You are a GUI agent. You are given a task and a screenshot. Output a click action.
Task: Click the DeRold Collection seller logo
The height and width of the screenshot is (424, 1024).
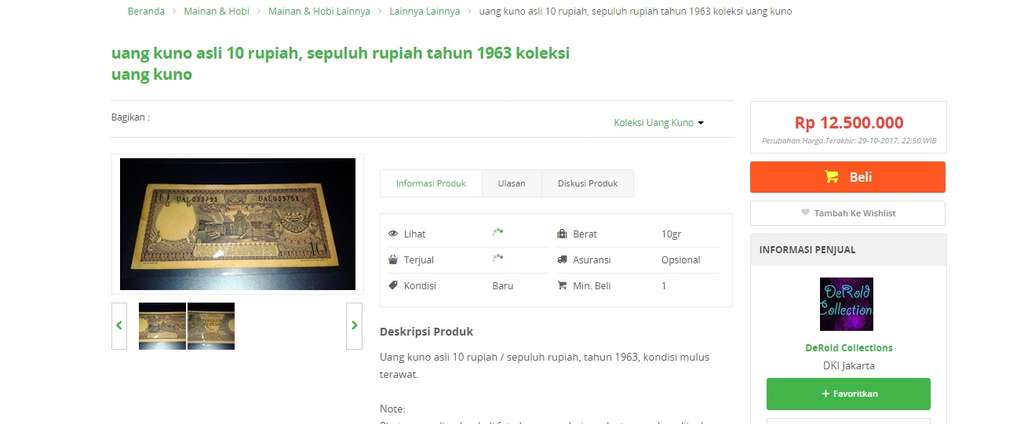point(846,304)
